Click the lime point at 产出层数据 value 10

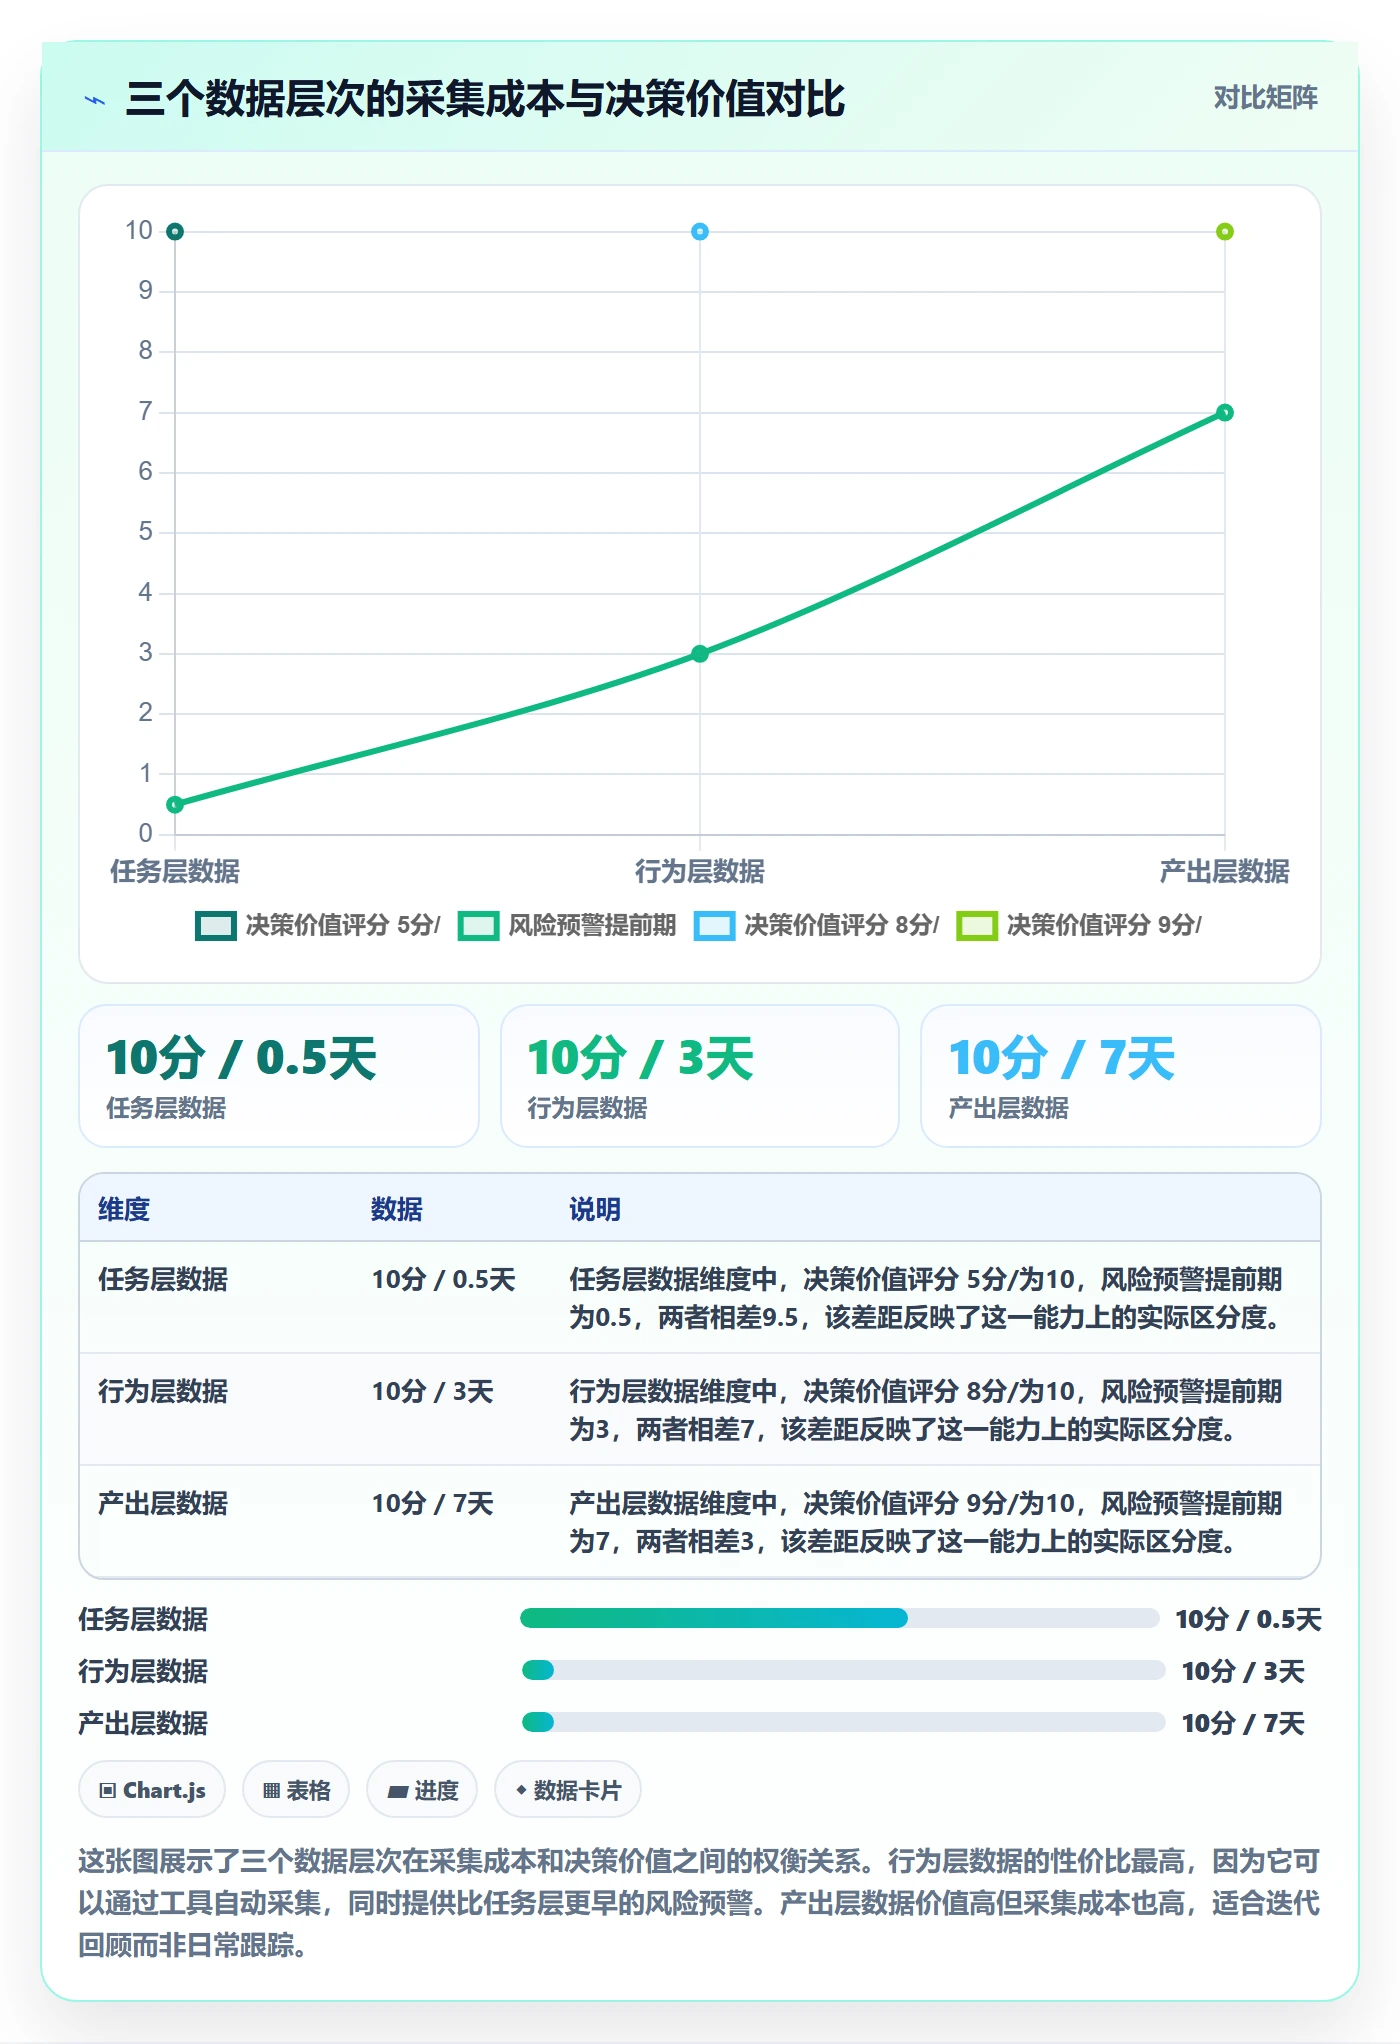click(x=1225, y=232)
